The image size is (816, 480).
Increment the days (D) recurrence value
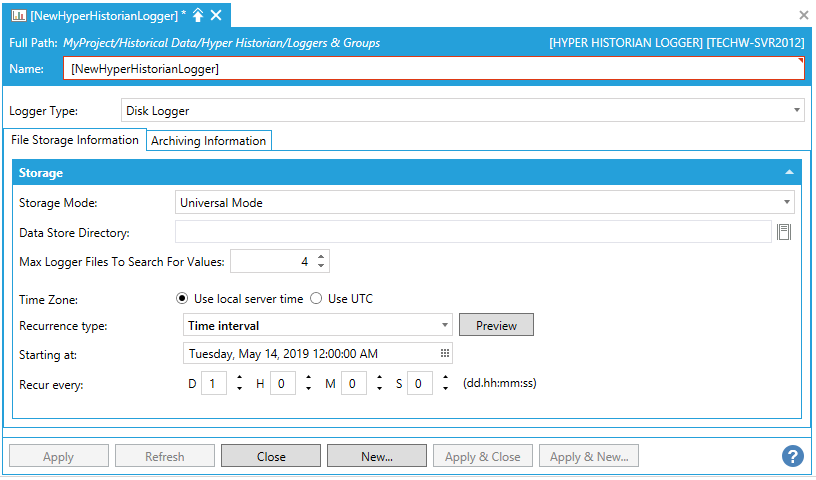click(238, 377)
